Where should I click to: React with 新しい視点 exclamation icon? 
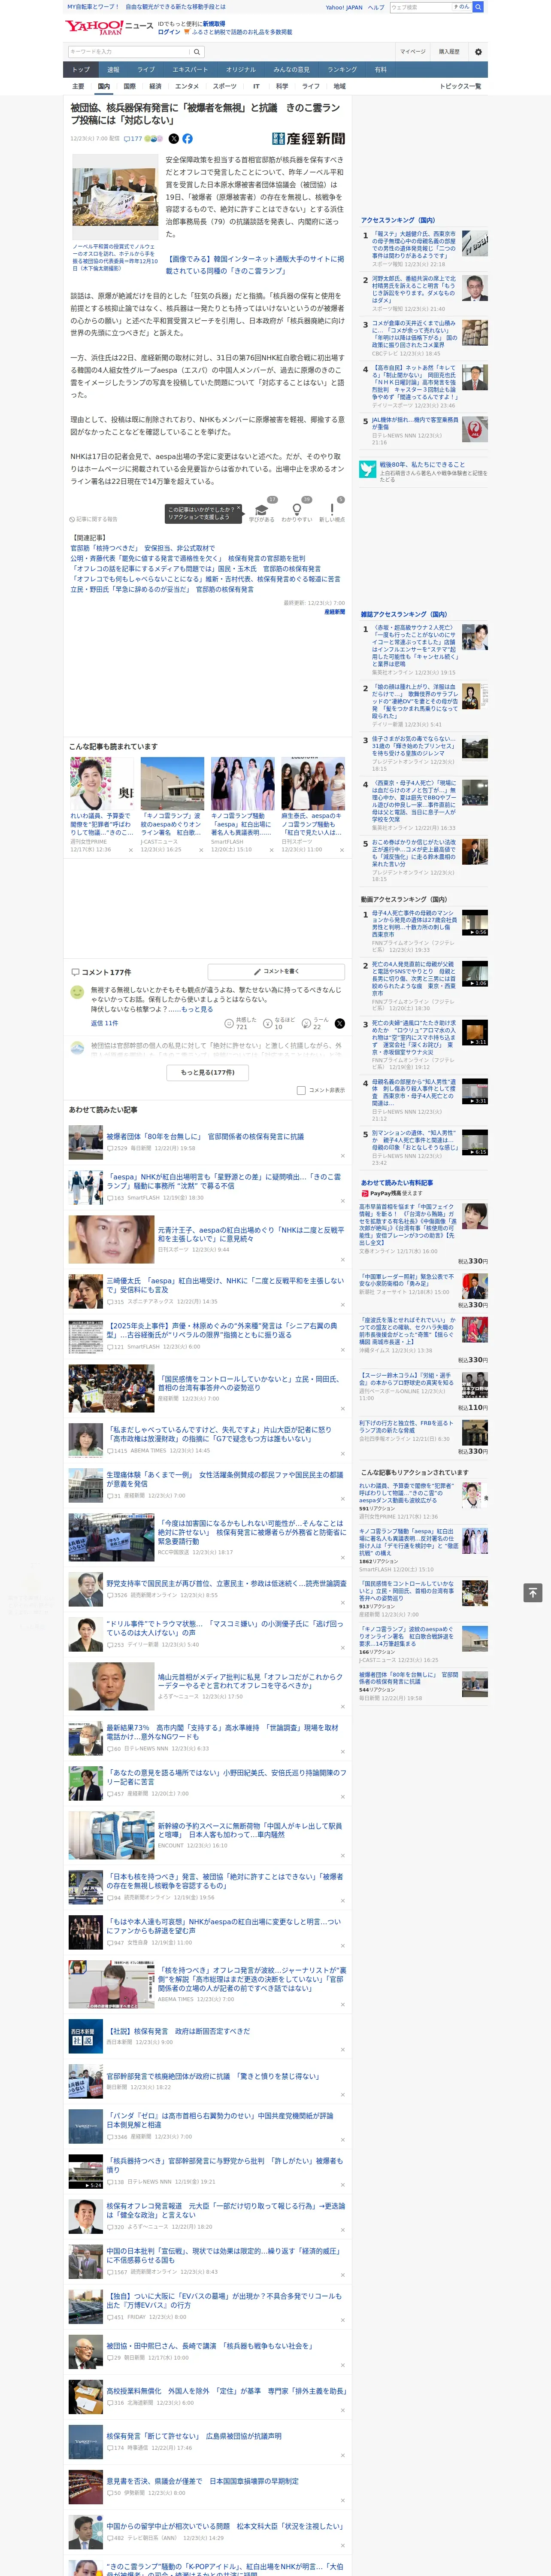pyautogui.click(x=332, y=510)
